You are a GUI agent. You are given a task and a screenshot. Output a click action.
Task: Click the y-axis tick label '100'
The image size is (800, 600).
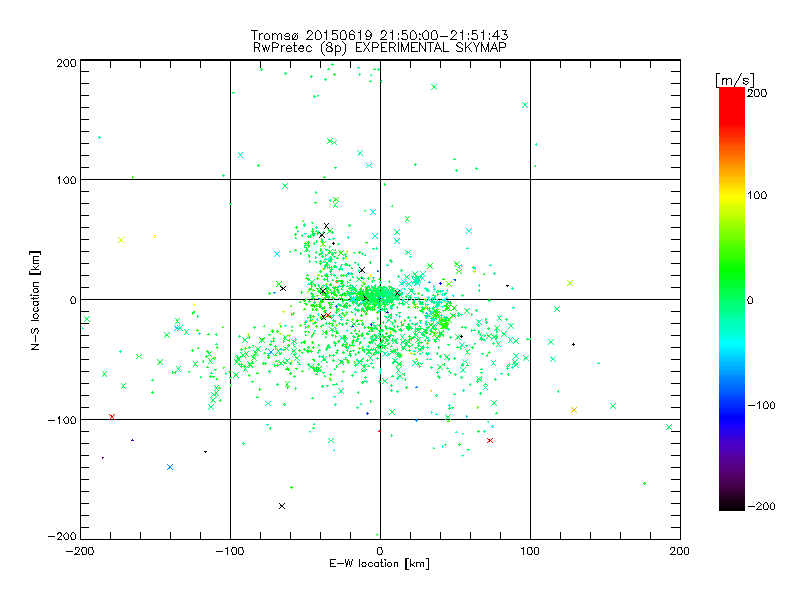click(66, 180)
